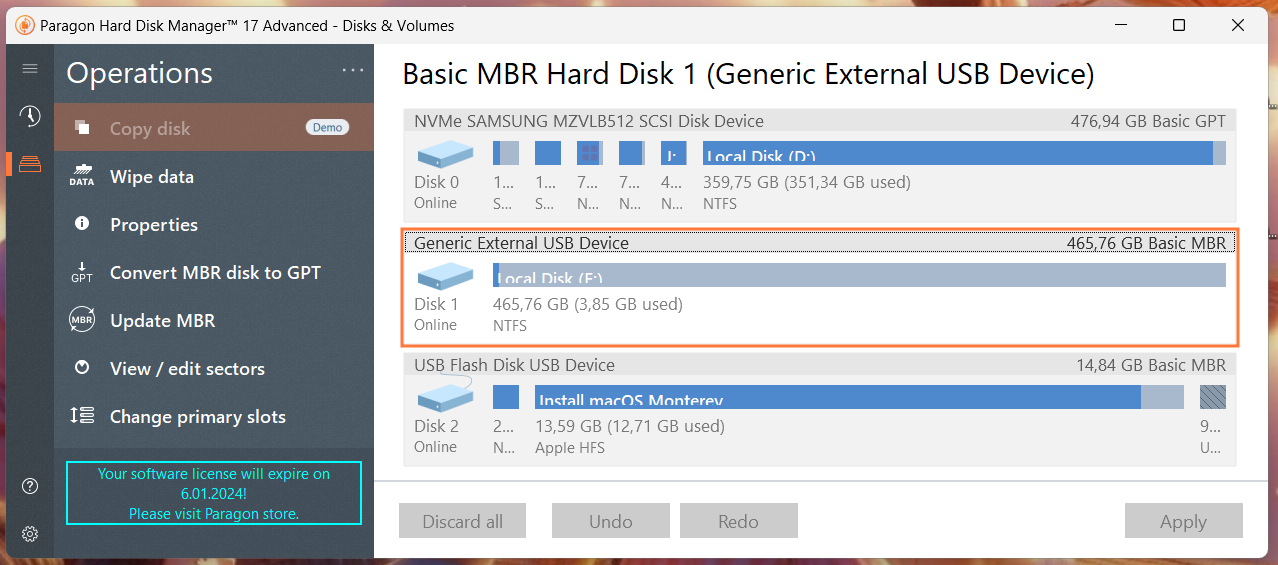Image resolution: width=1278 pixels, height=565 pixels.
Task: Open the help question mark icon
Action: [30, 486]
